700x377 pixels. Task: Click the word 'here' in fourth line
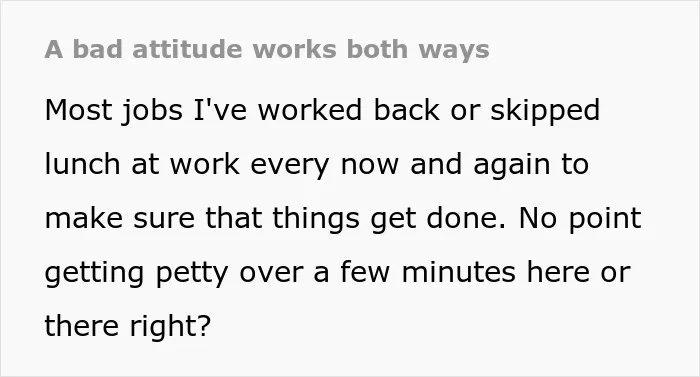click(558, 272)
